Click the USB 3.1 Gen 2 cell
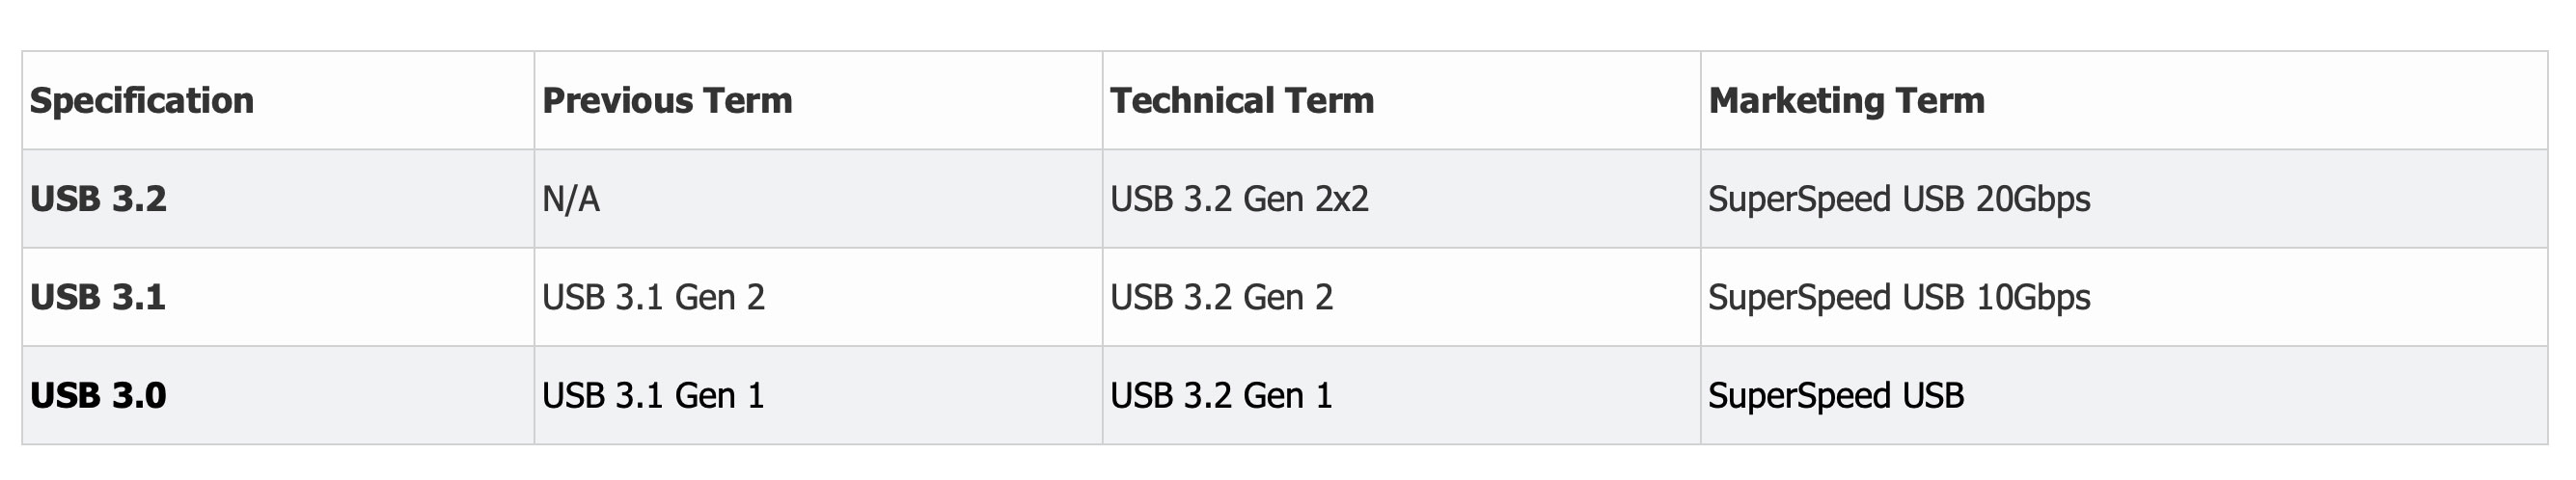This screenshot has width=2576, height=480. [x=653, y=297]
